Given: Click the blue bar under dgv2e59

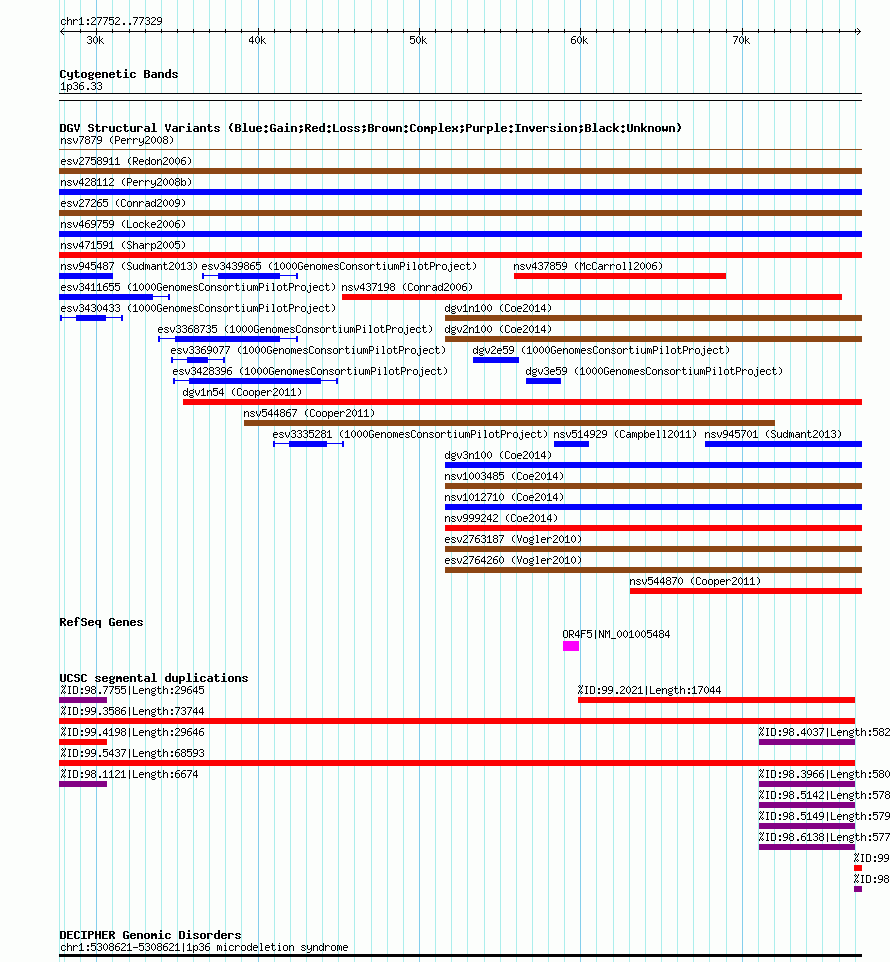Looking at the screenshot, I should pyautogui.click(x=496, y=360).
